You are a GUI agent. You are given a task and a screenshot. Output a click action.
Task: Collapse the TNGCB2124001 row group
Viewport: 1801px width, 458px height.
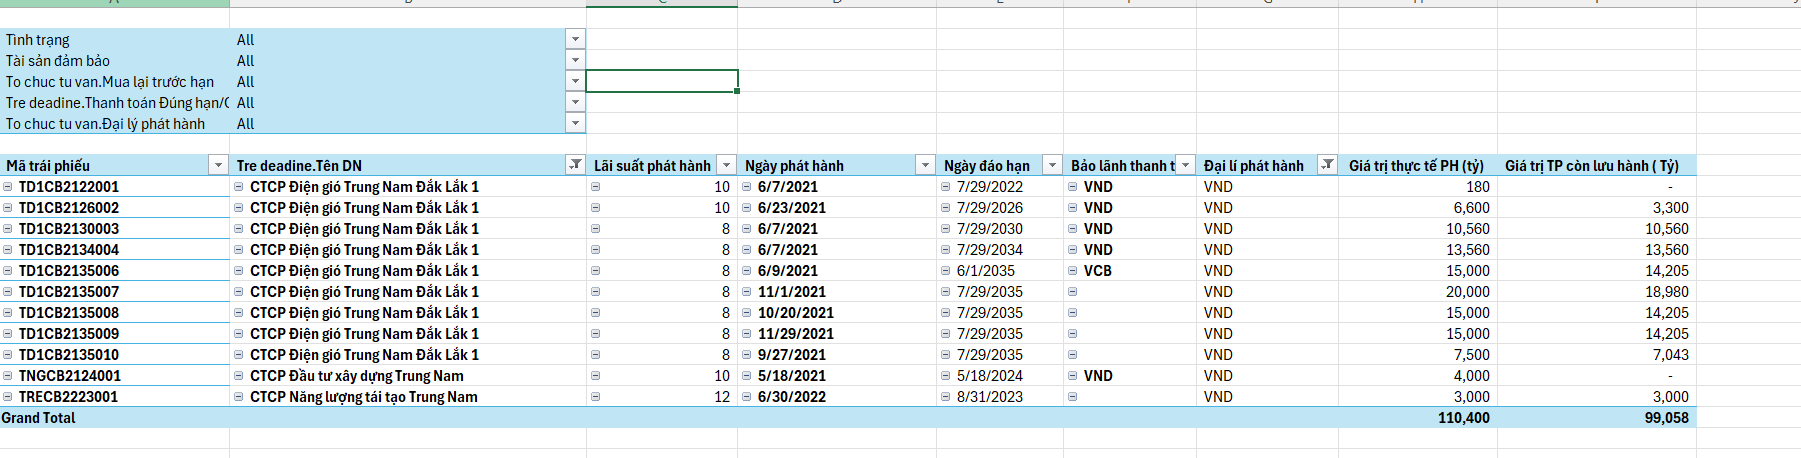point(8,376)
